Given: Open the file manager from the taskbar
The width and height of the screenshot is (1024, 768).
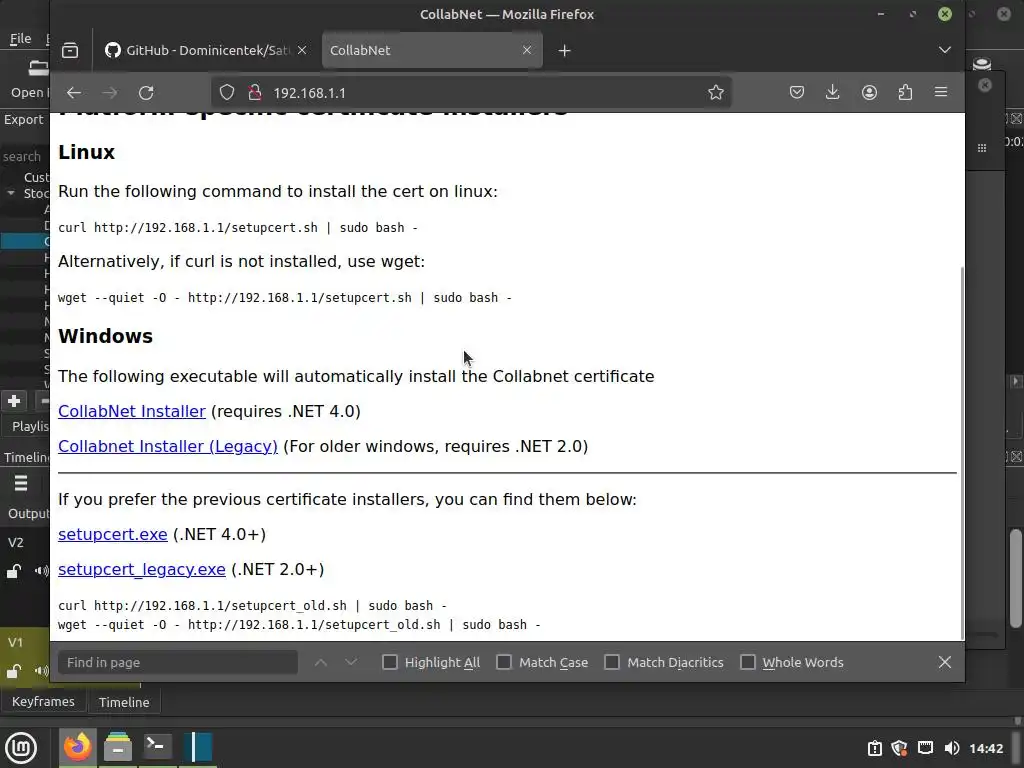Looking at the screenshot, I should [x=118, y=746].
